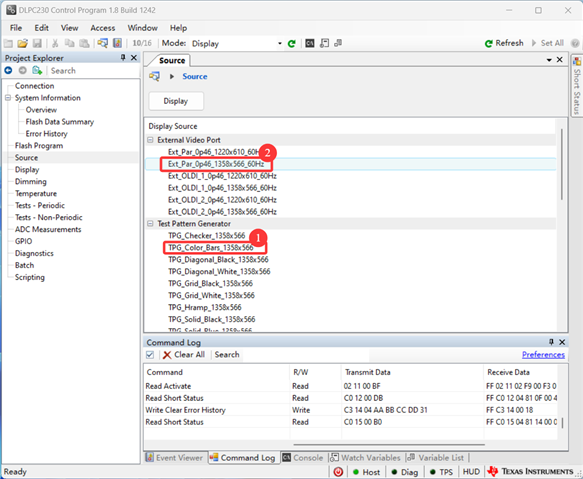The height and width of the screenshot is (479, 583).
Task: Click the gray Forward arrow in Project Explorer
Action: [23, 70]
